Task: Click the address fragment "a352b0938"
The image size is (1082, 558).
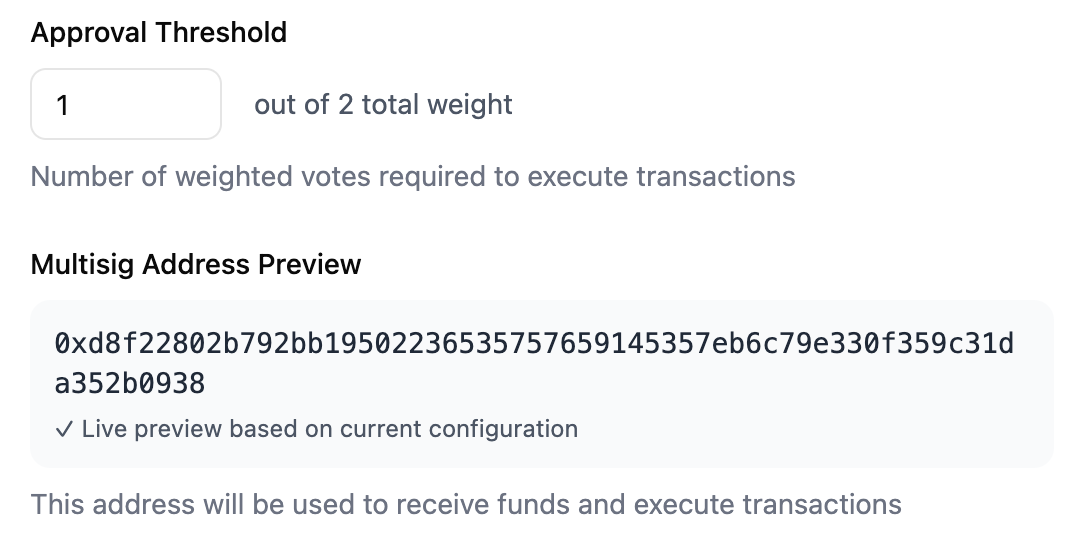Action: pyautogui.click(x=130, y=383)
